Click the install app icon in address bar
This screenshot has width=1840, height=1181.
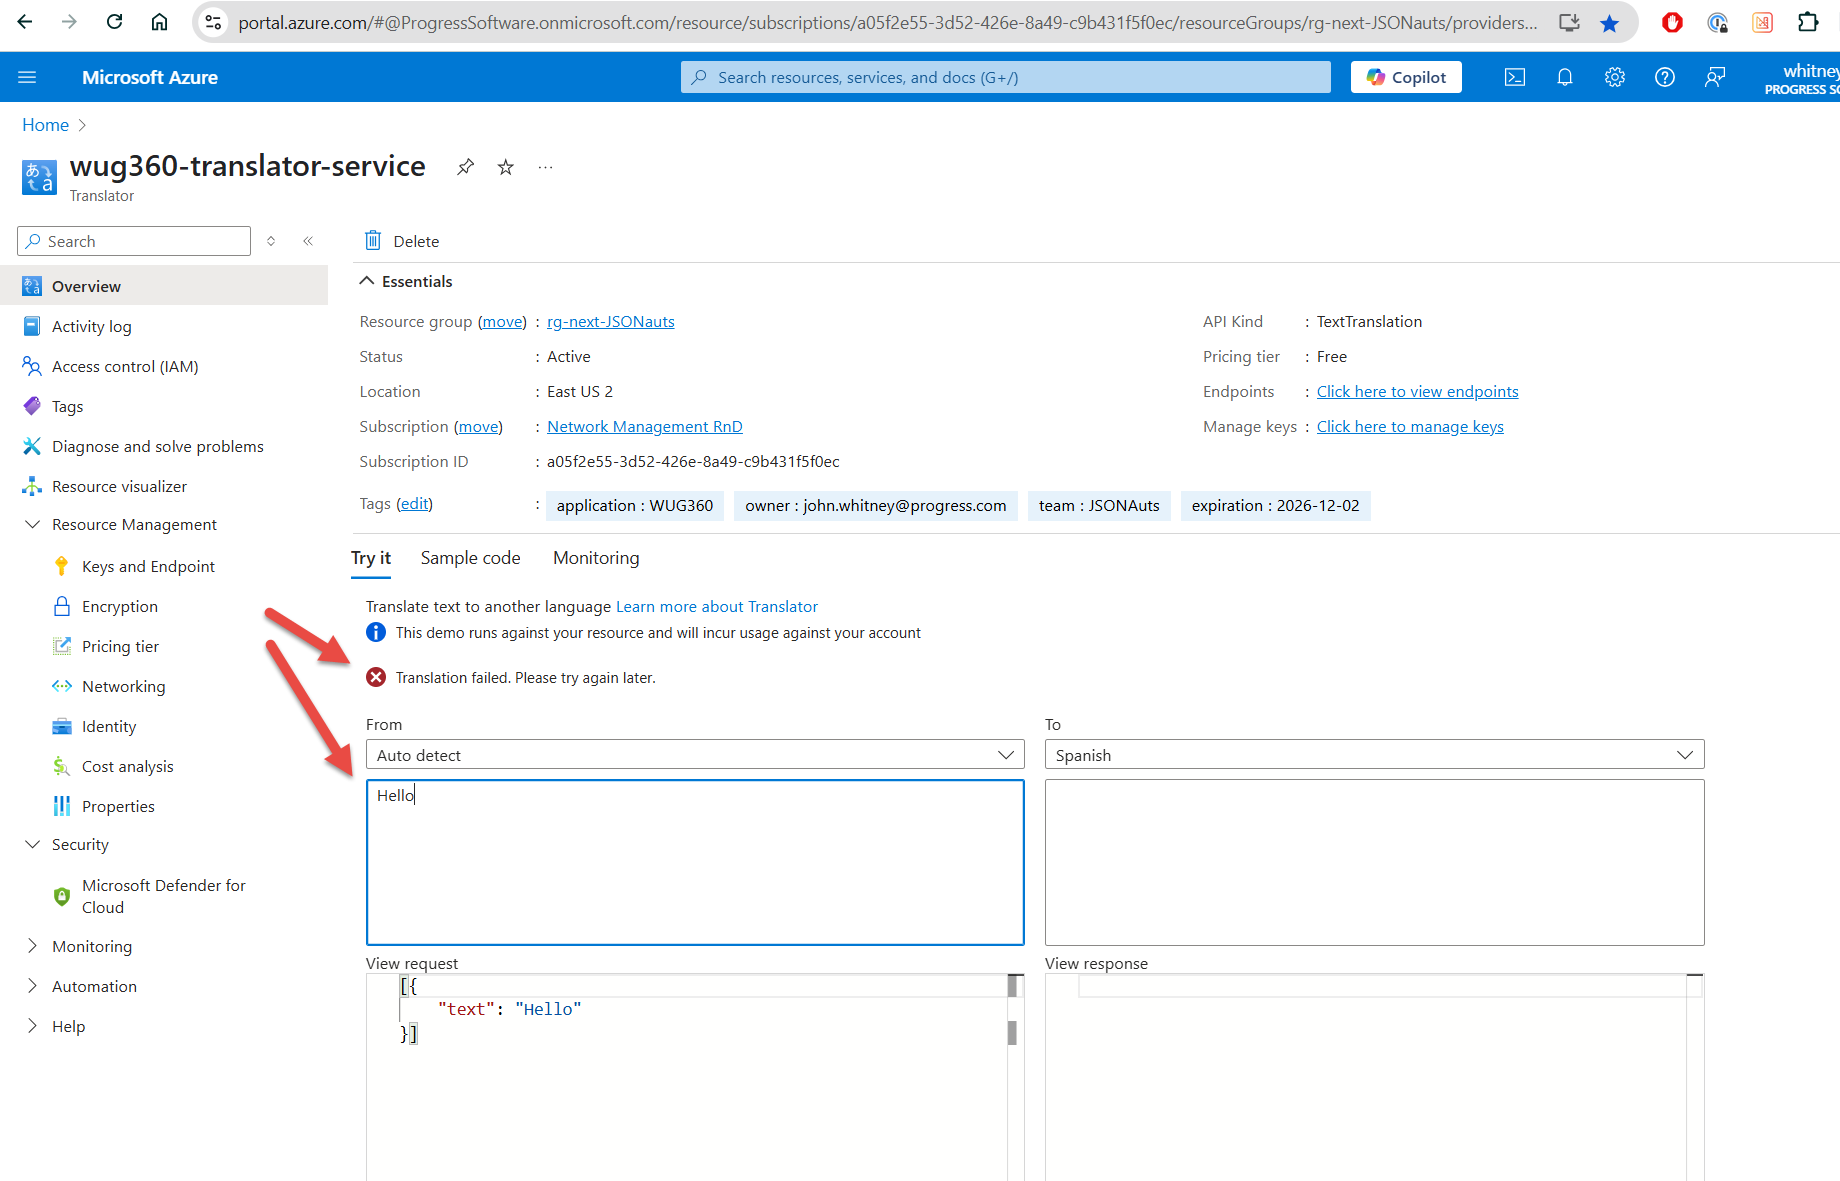pos(1569,23)
